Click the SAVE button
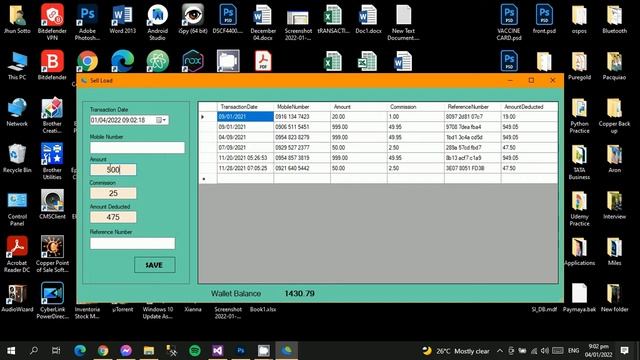The height and width of the screenshot is (360, 640). [x=155, y=265]
